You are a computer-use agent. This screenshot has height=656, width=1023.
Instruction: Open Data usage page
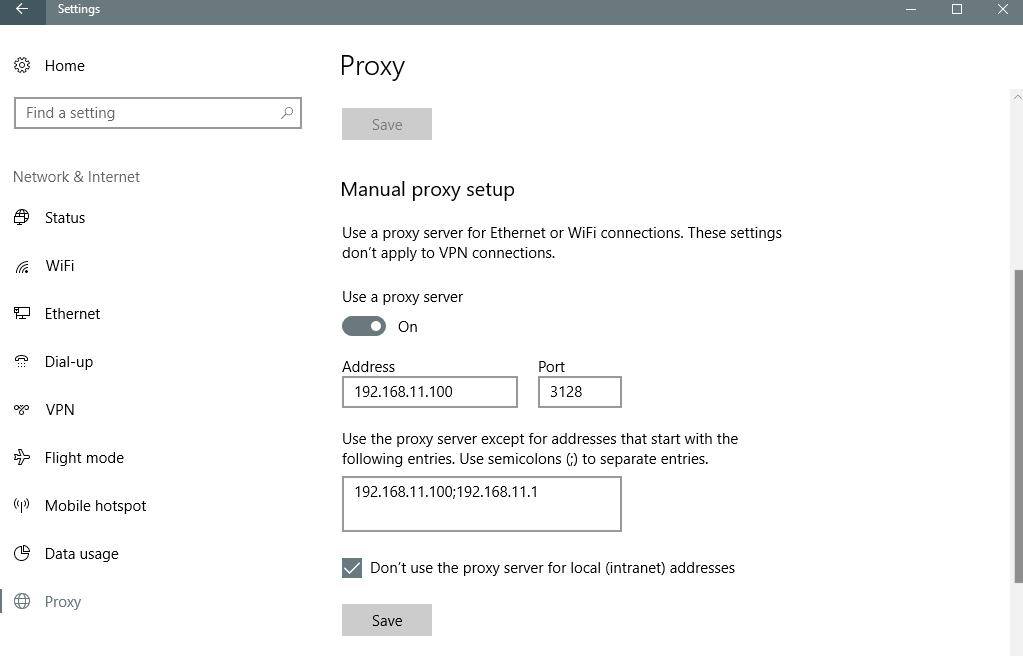pos(81,554)
